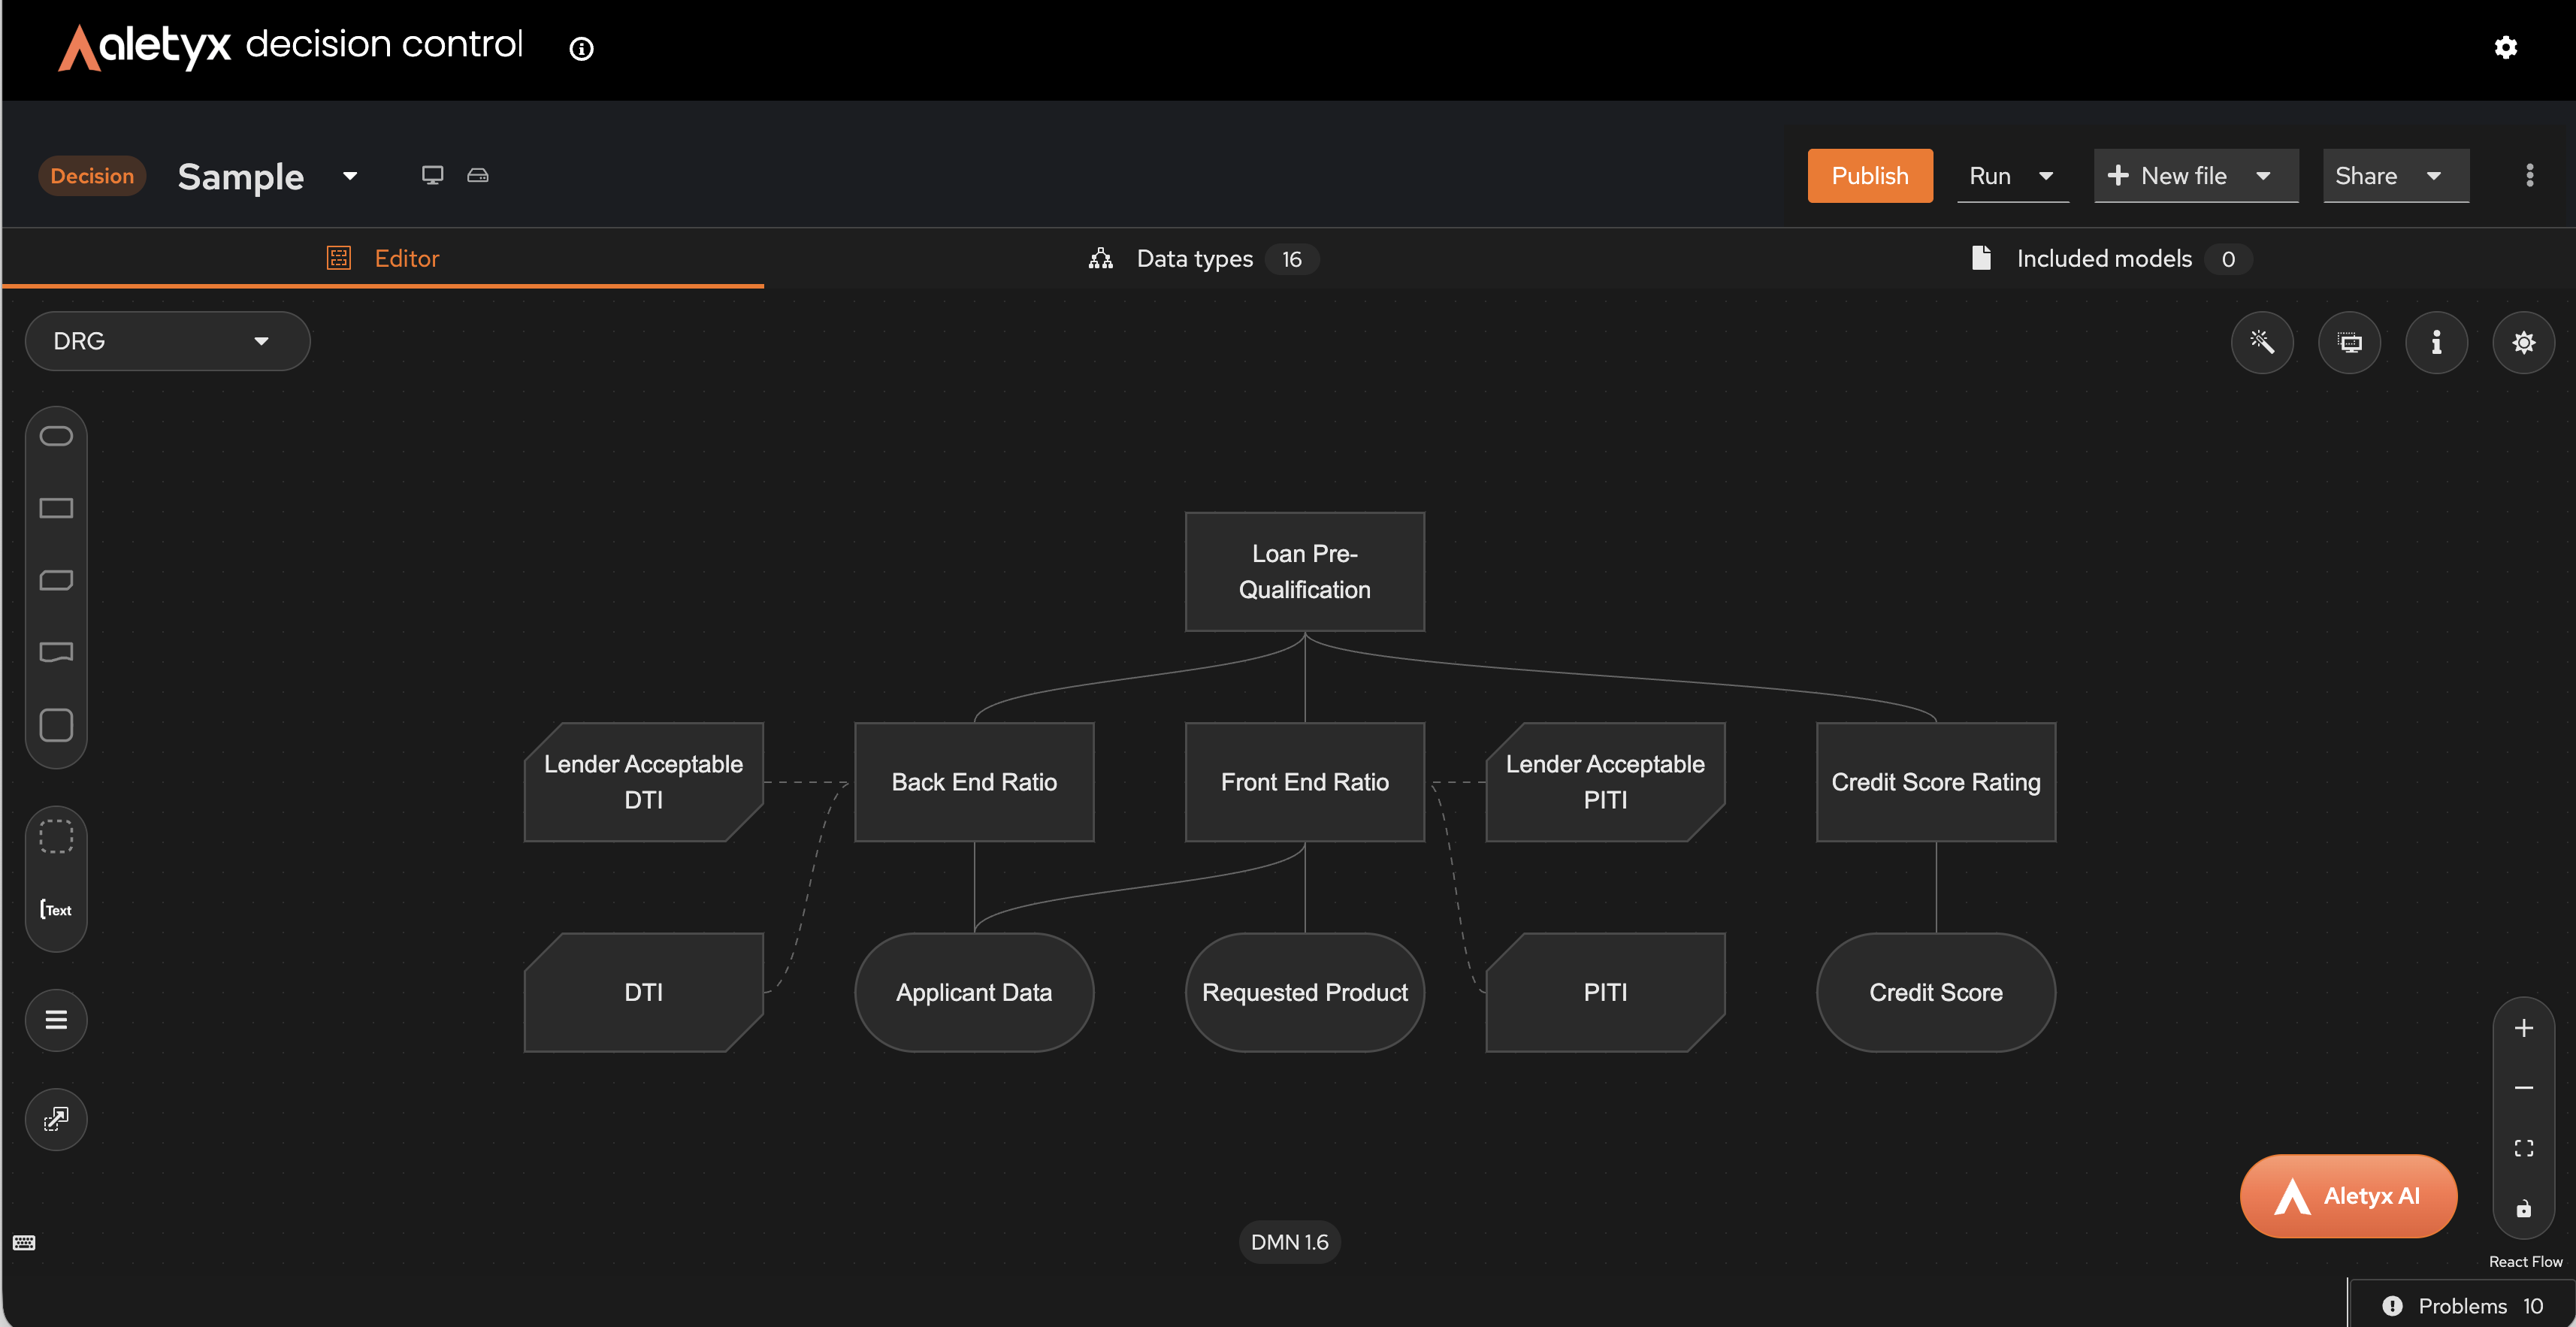Switch to the Data types tab
2576x1327 pixels.
(1194, 259)
